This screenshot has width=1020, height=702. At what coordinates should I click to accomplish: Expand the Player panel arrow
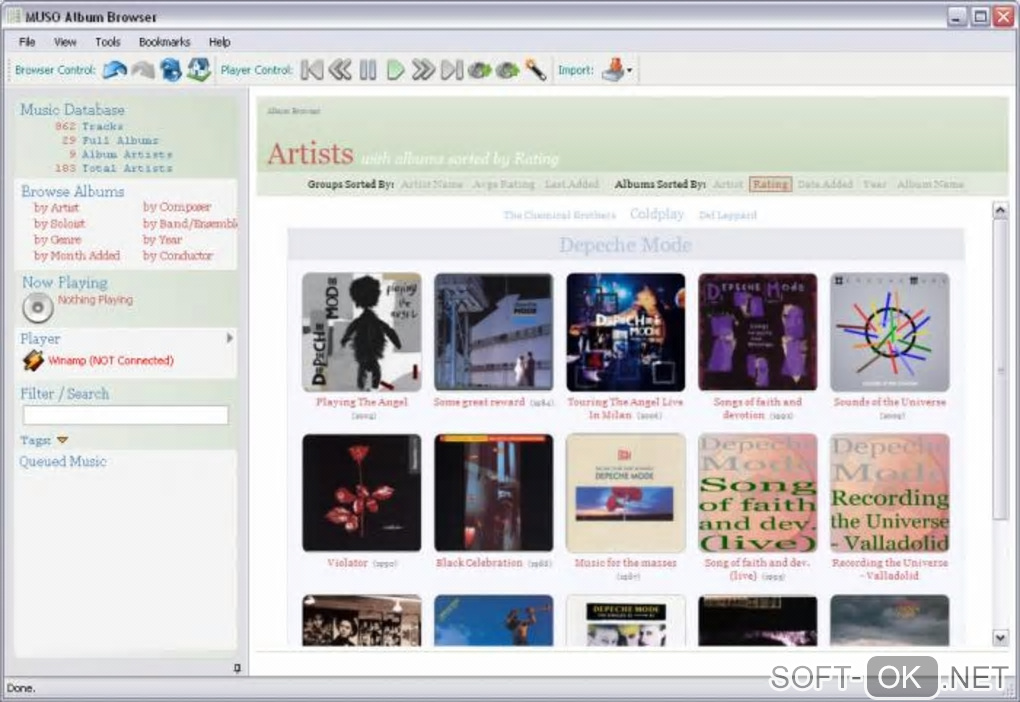point(230,339)
